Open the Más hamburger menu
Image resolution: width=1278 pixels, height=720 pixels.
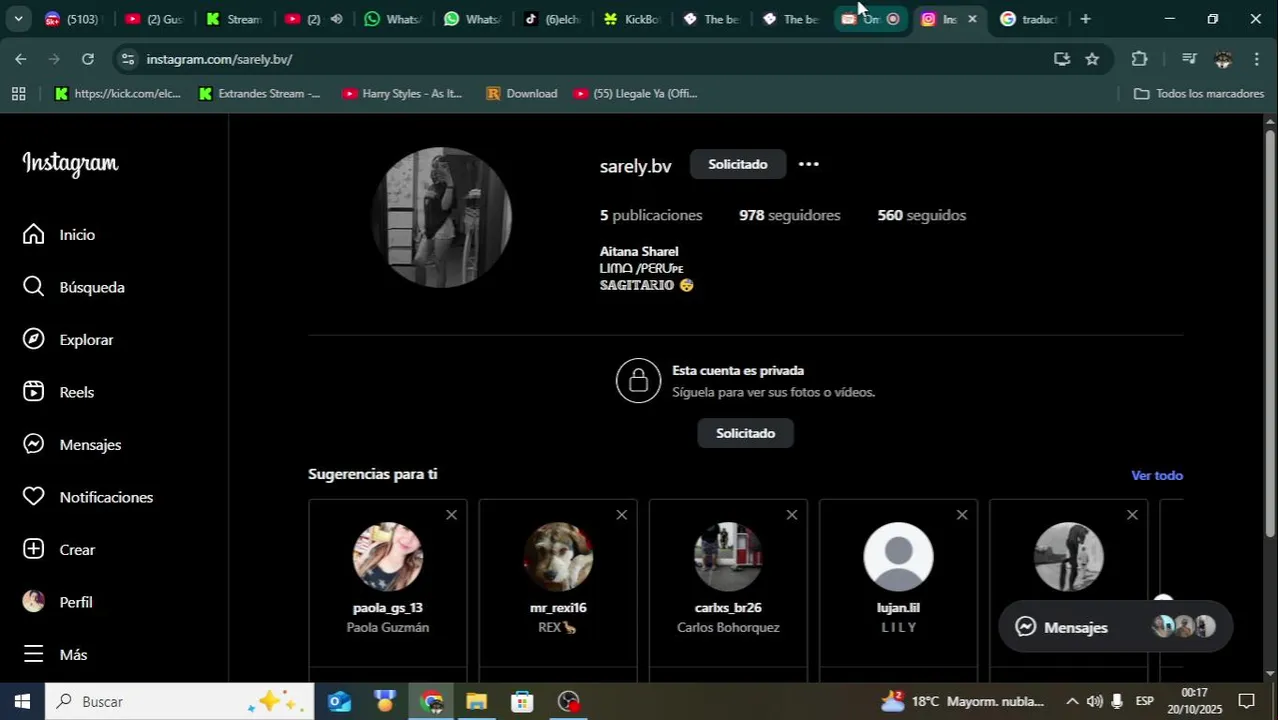tap(34, 654)
